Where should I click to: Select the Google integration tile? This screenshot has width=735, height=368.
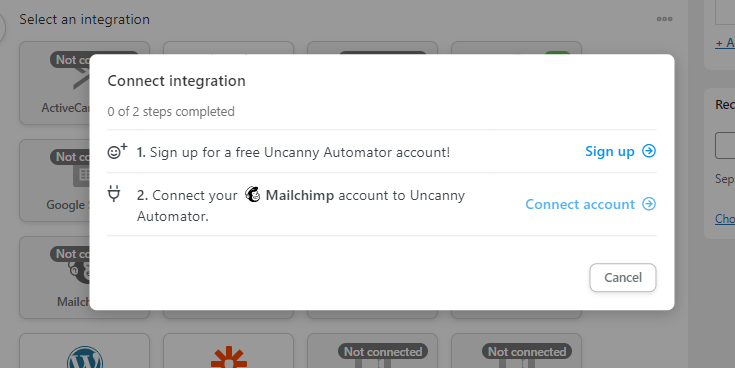tap(54, 180)
